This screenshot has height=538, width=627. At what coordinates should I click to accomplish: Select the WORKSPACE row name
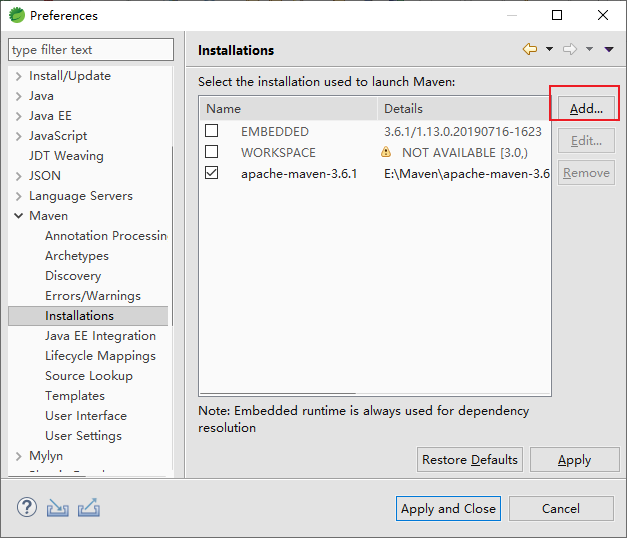coord(278,152)
